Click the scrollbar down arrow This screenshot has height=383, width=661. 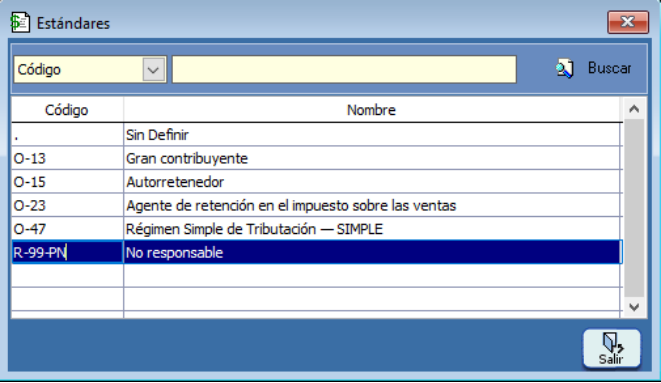[634, 307]
